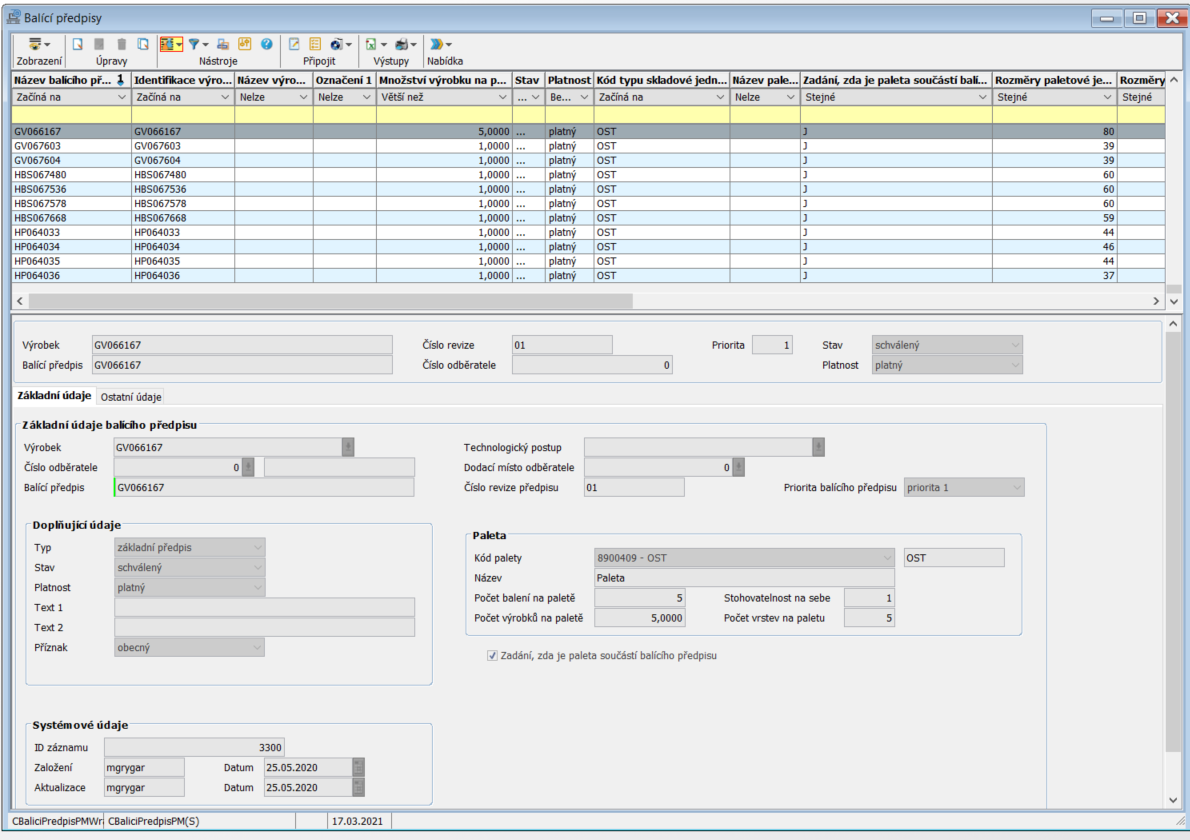Expand the Priorita balícího předpisu dropdown
1190x840 pixels.
pos(1016,487)
